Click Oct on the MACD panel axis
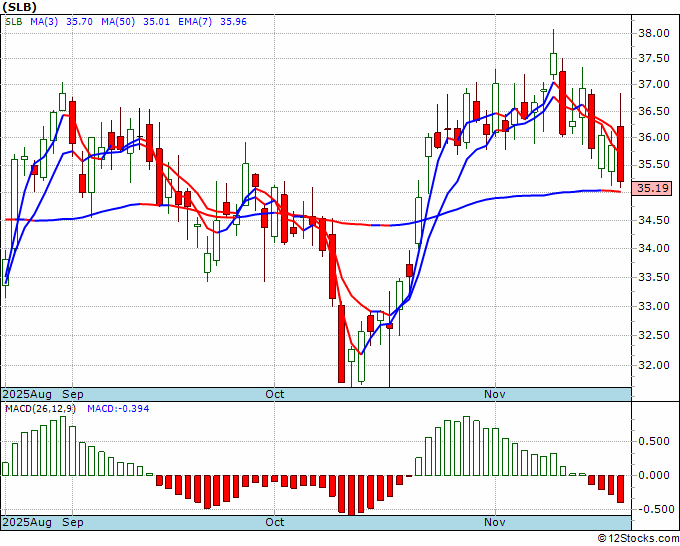Screen dimensions: 680x546 tap(275, 522)
